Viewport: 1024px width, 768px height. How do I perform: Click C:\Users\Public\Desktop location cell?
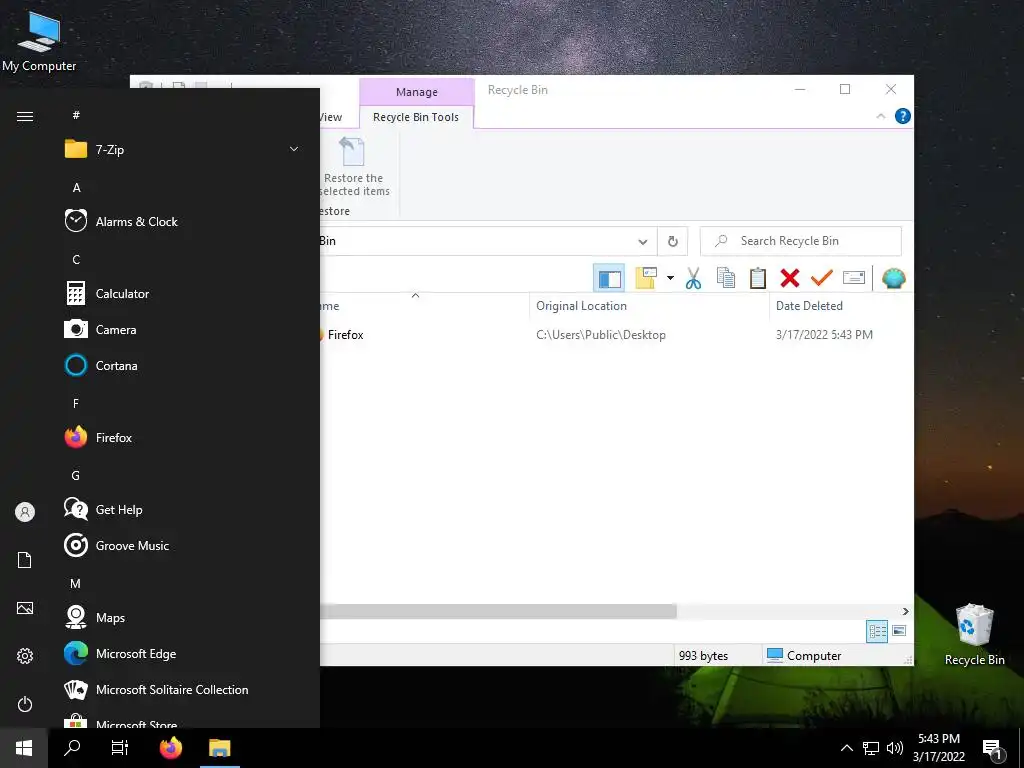[x=601, y=334]
